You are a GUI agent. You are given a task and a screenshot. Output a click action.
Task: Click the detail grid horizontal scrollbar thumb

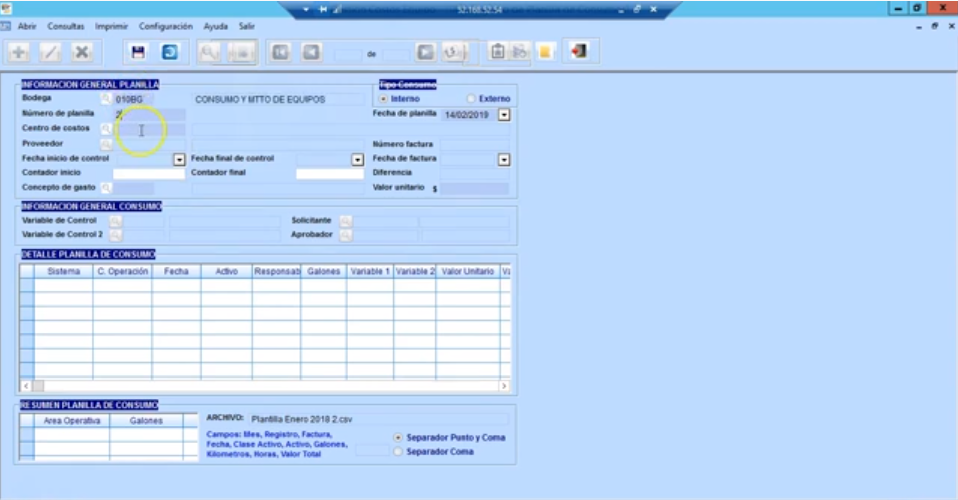[38, 386]
